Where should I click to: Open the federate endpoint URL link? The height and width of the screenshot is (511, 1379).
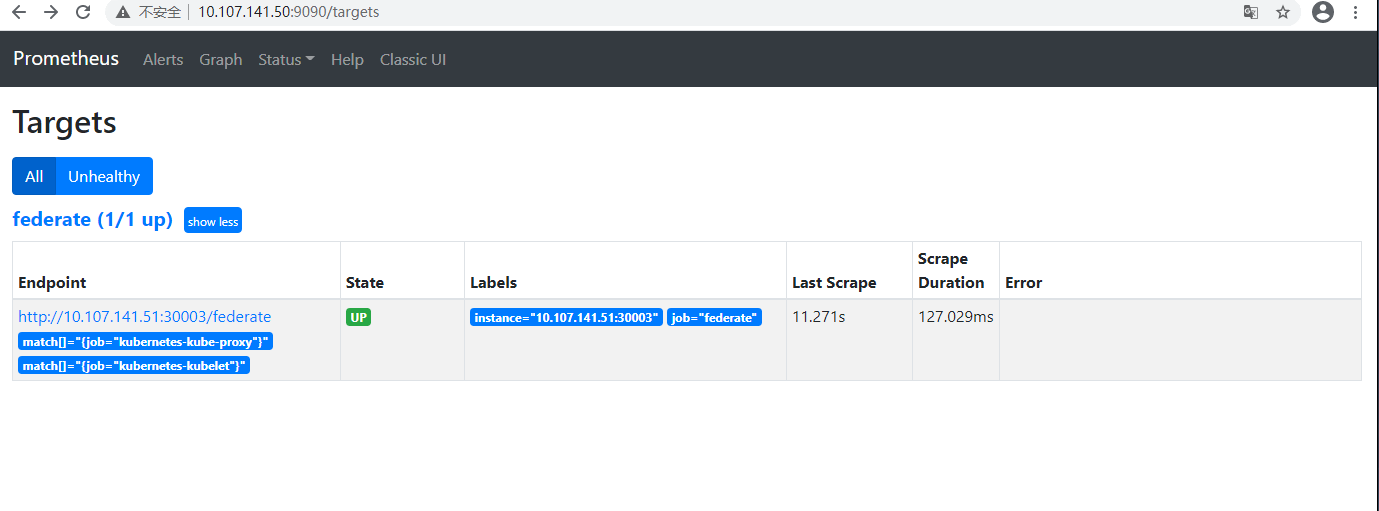pos(145,316)
